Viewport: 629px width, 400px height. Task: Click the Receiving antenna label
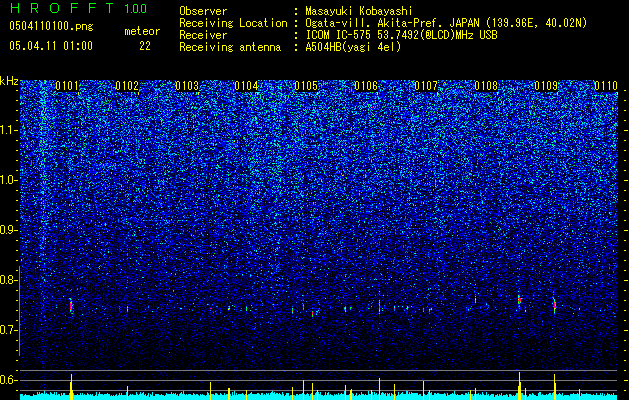(x=230, y=47)
